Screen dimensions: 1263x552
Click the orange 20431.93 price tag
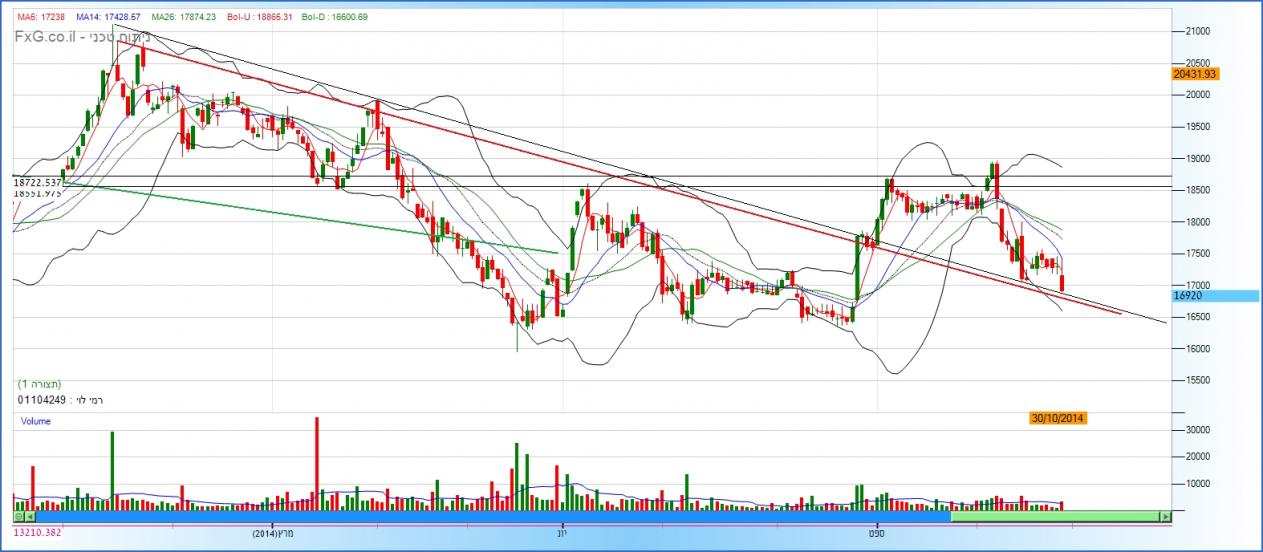point(1194,74)
